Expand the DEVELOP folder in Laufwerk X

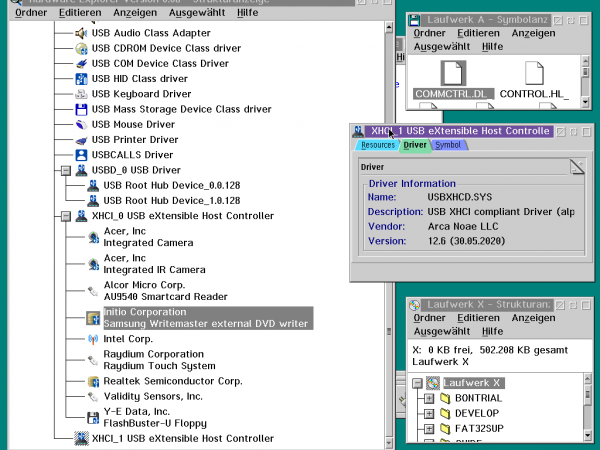point(429,413)
